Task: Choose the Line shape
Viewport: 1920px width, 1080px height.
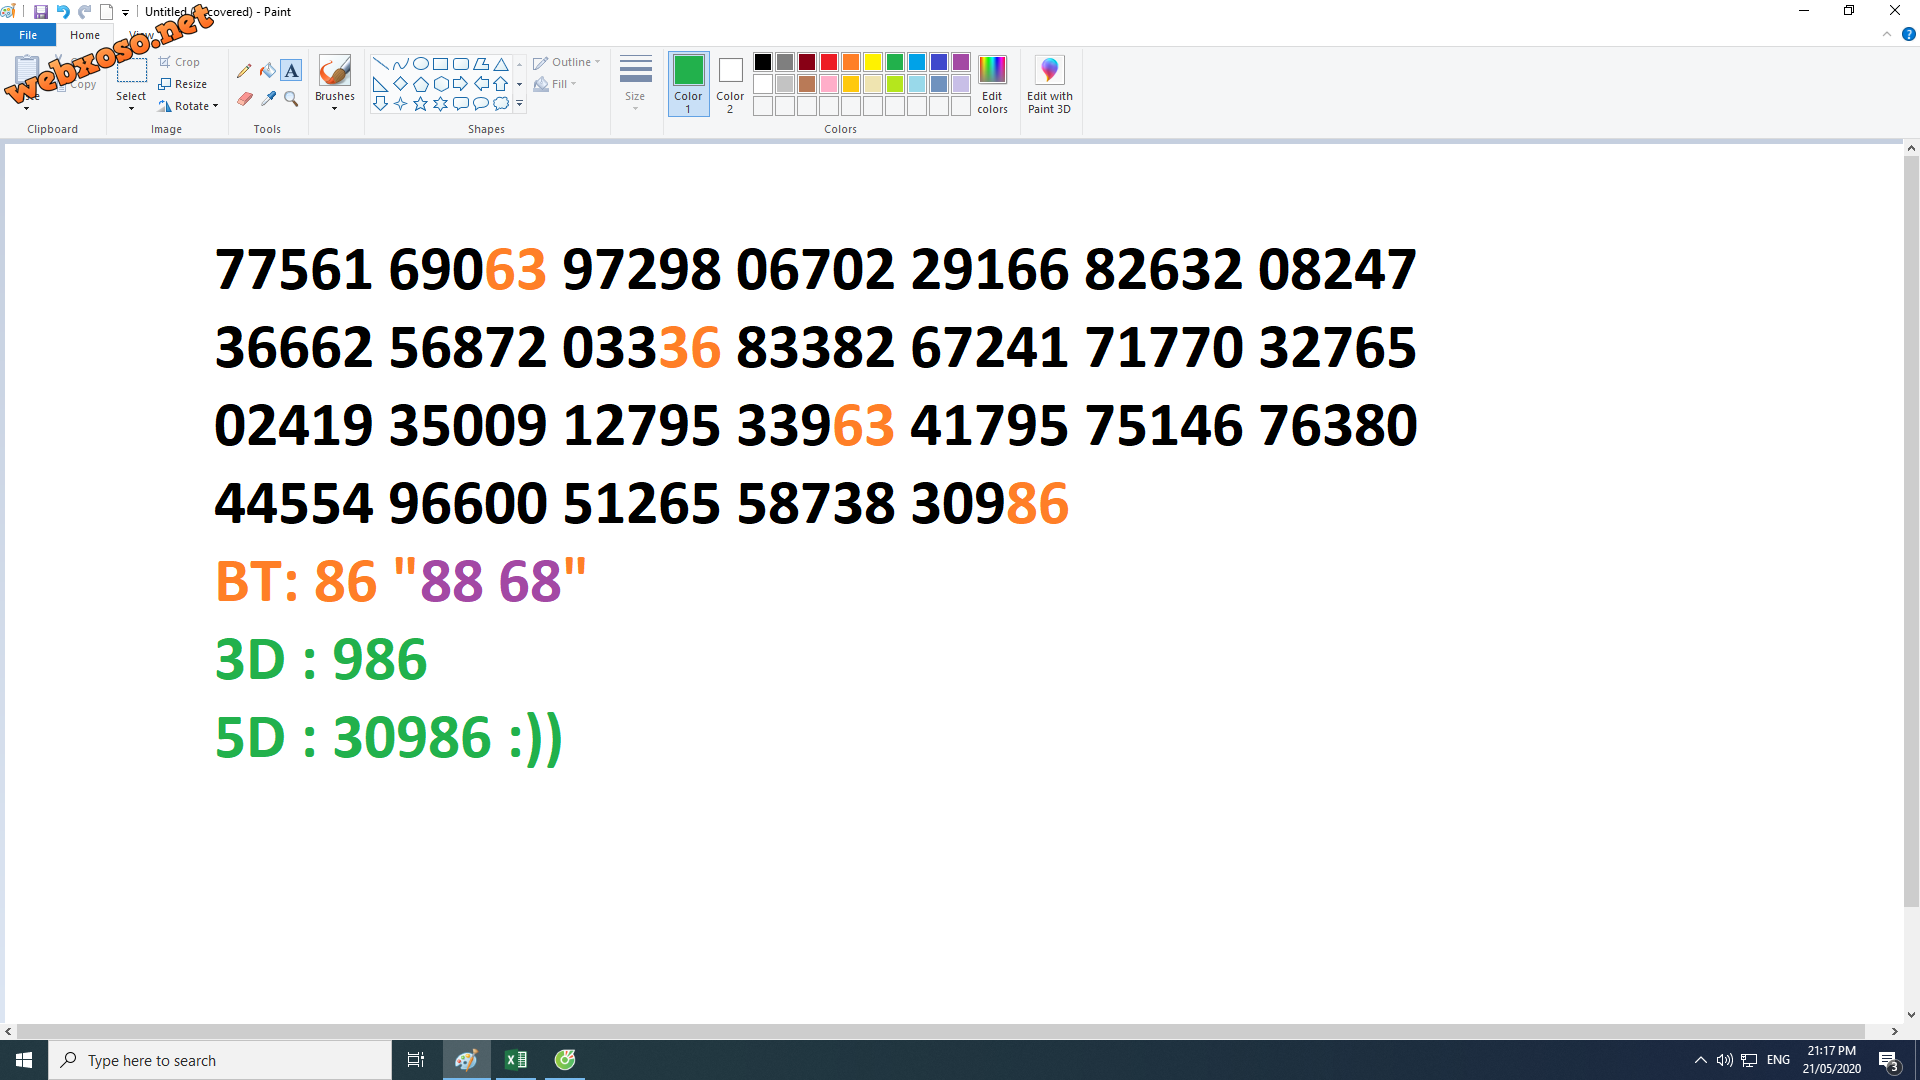Action: [x=380, y=64]
